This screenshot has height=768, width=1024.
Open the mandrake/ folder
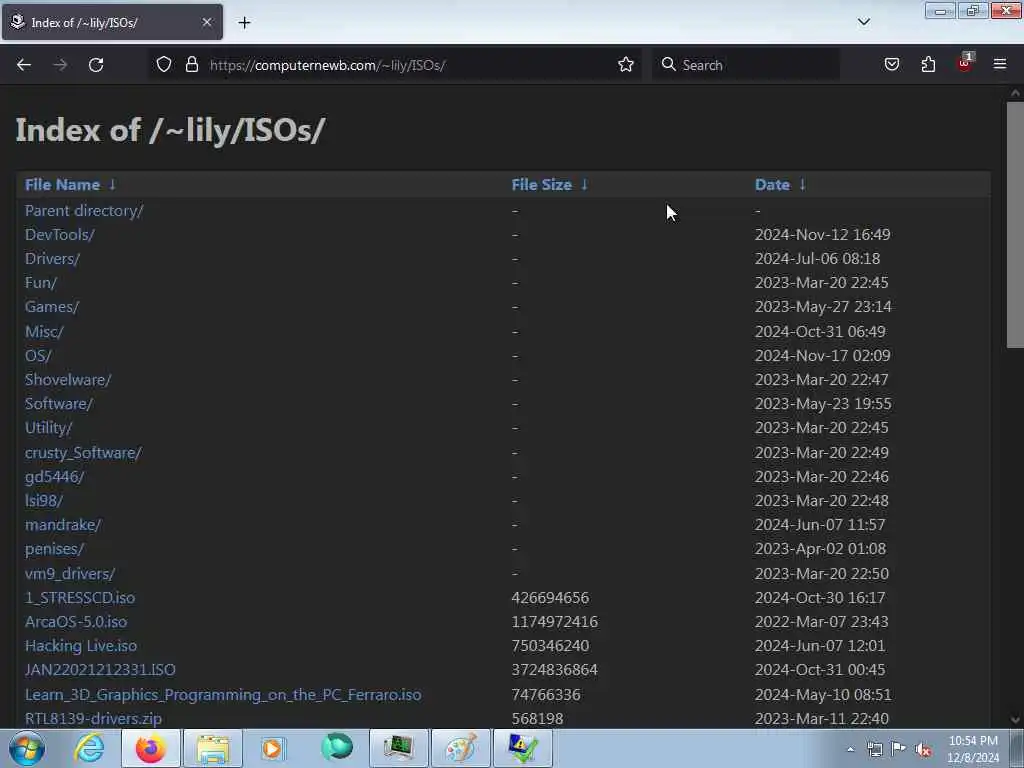[63, 525]
